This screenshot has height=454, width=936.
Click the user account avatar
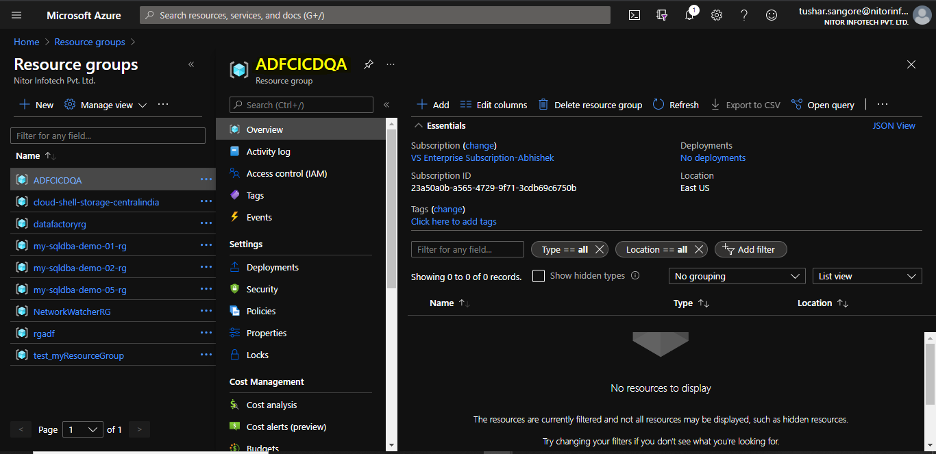pyautogui.click(x=920, y=16)
